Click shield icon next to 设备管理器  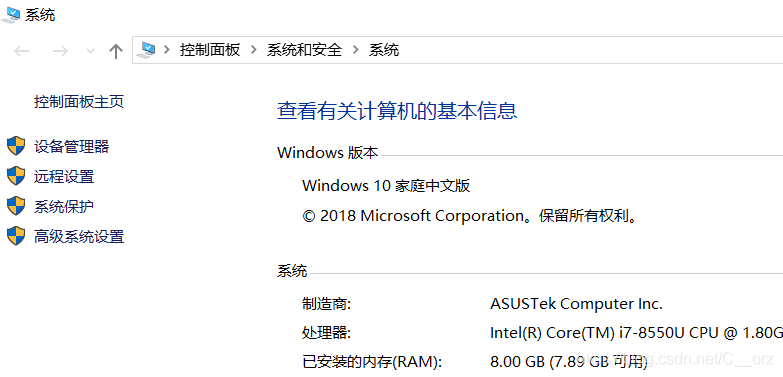click(x=16, y=146)
